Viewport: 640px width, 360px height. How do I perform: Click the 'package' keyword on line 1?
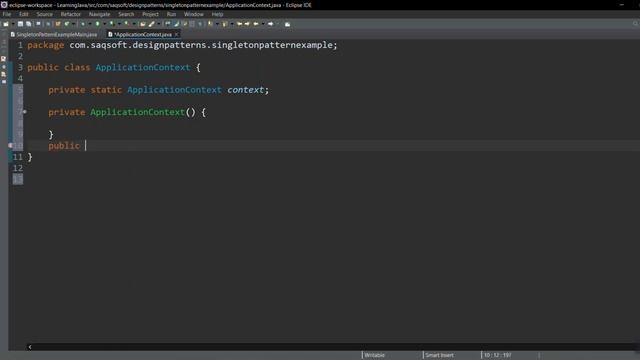point(46,45)
